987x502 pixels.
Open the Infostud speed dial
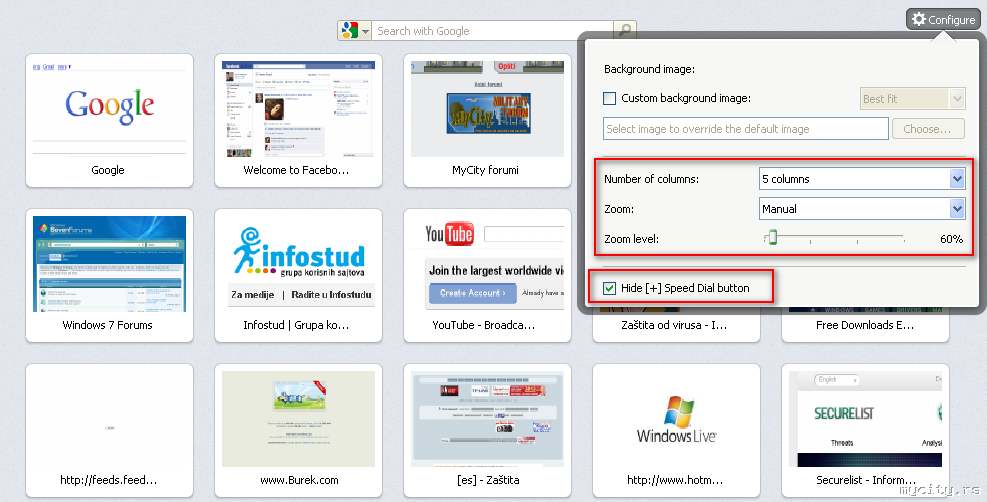(x=298, y=276)
